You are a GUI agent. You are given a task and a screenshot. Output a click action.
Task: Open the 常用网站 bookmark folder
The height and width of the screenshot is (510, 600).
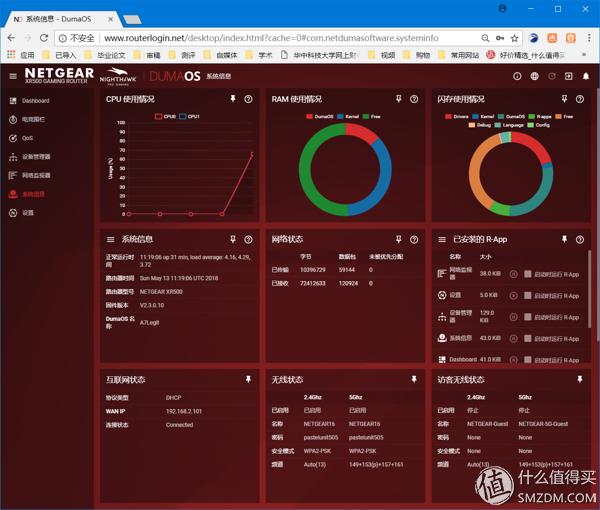[458, 55]
